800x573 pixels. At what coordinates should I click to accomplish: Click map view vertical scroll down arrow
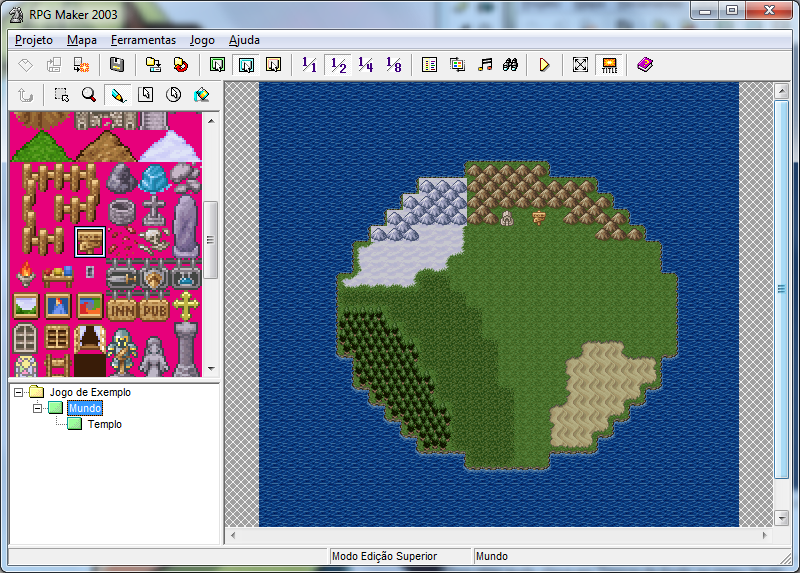pyautogui.click(x=782, y=518)
